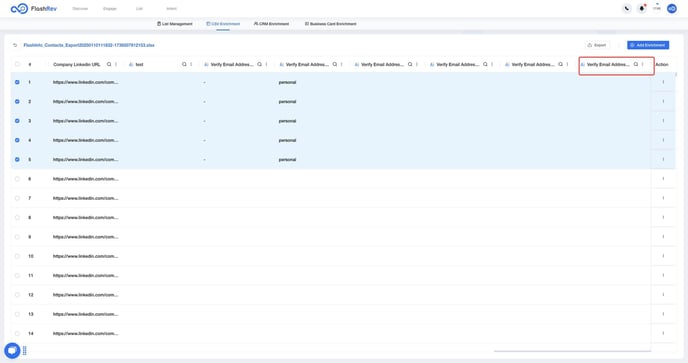The image size is (688, 363).
Task: Uncheck row 5 checkbox
Action: pyautogui.click(x=17, y=159)
